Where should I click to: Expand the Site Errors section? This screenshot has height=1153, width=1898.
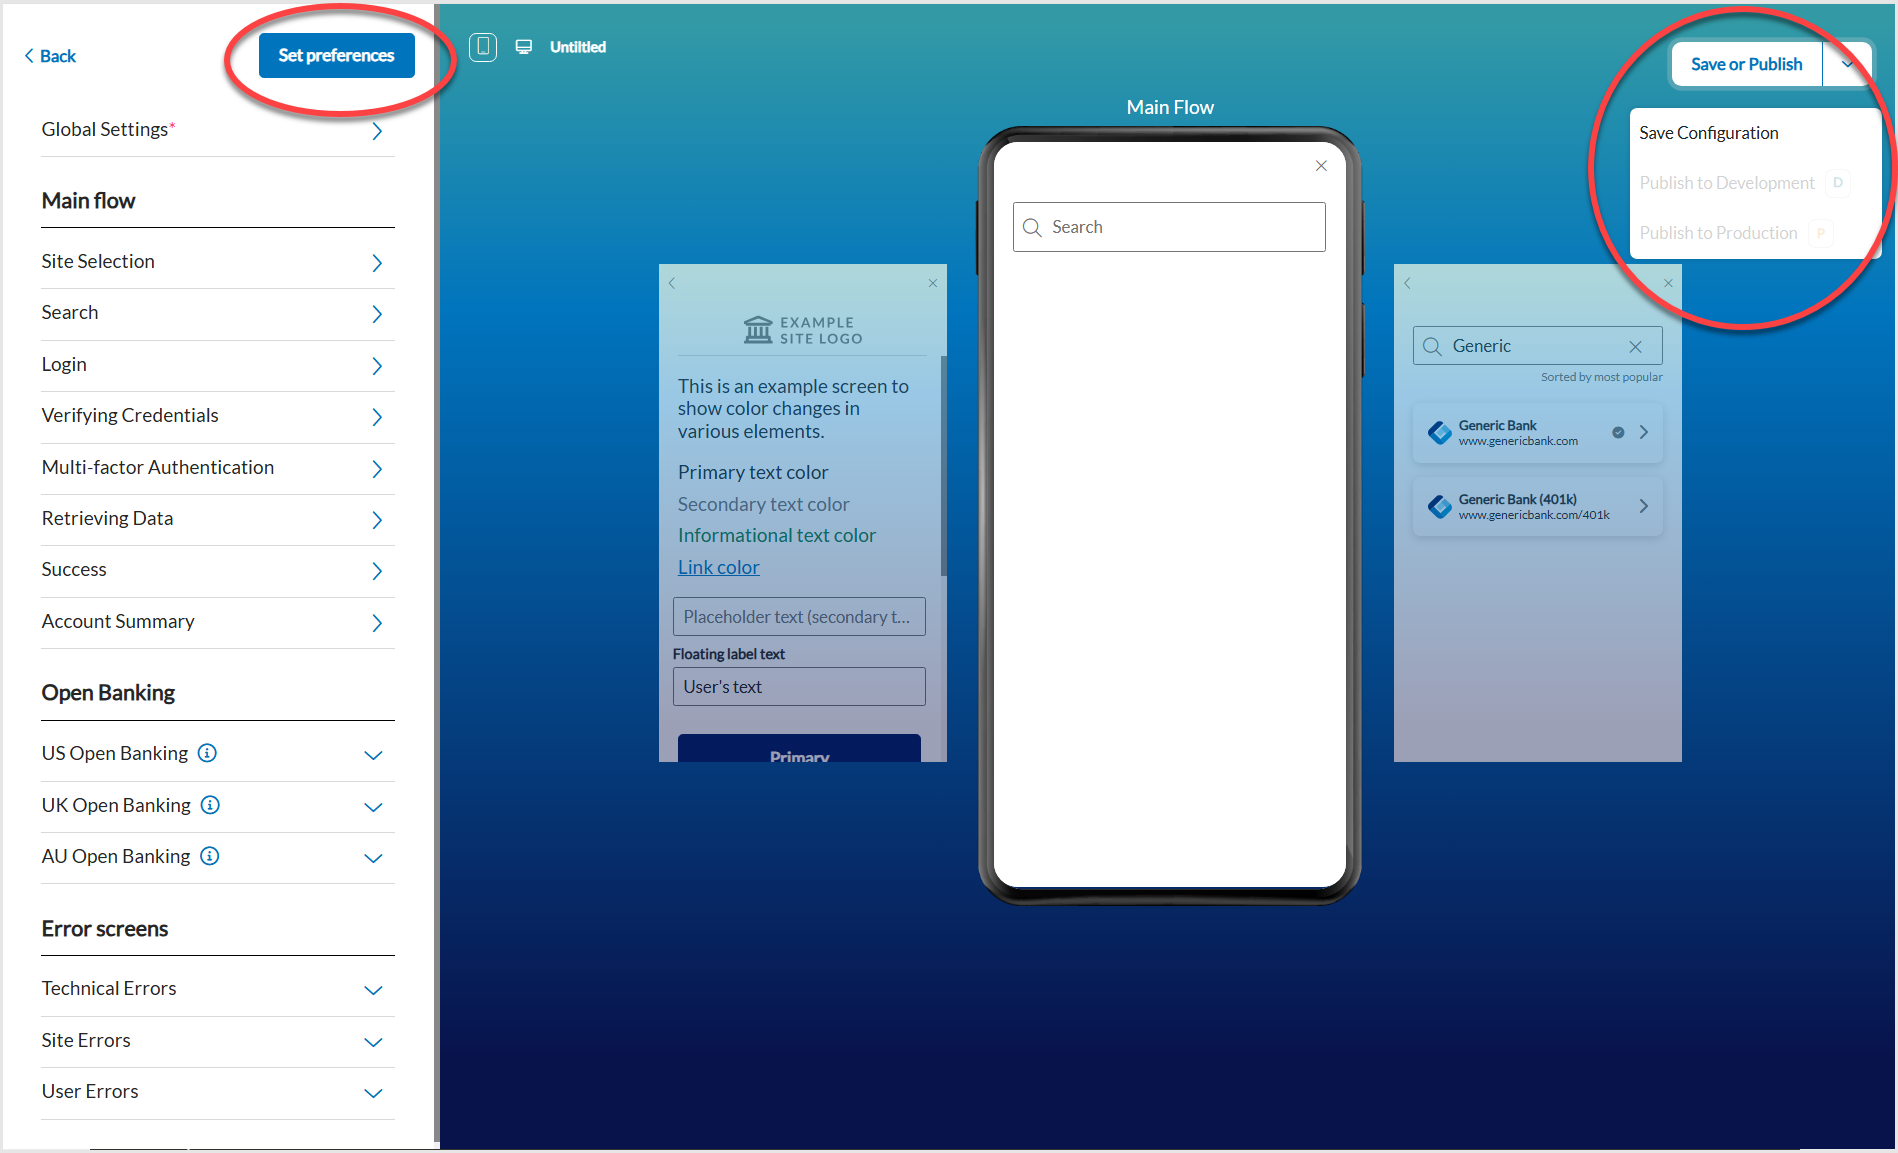click(x=373, y=1042)
